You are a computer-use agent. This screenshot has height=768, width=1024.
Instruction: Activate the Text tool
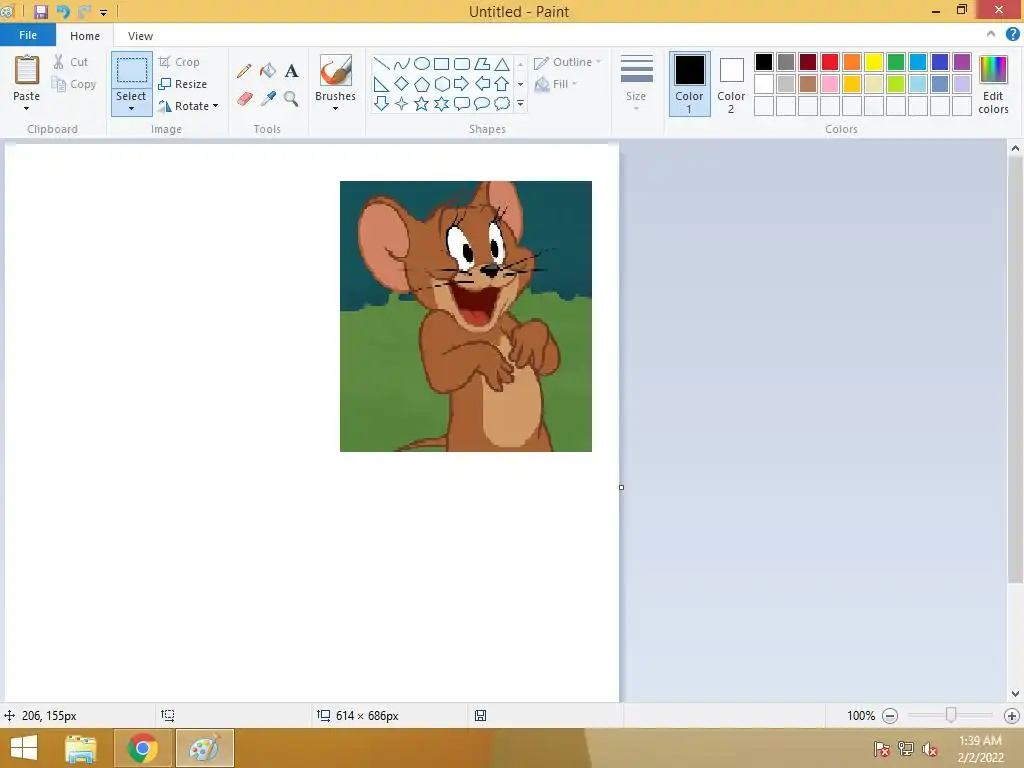(291, 71)
